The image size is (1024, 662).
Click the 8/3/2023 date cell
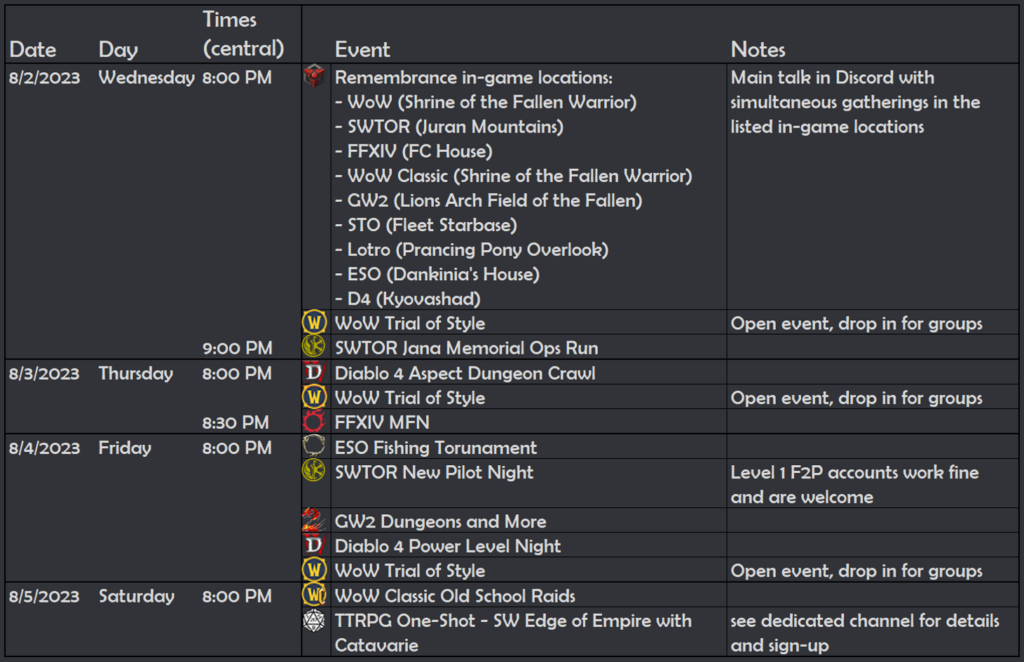44,373
